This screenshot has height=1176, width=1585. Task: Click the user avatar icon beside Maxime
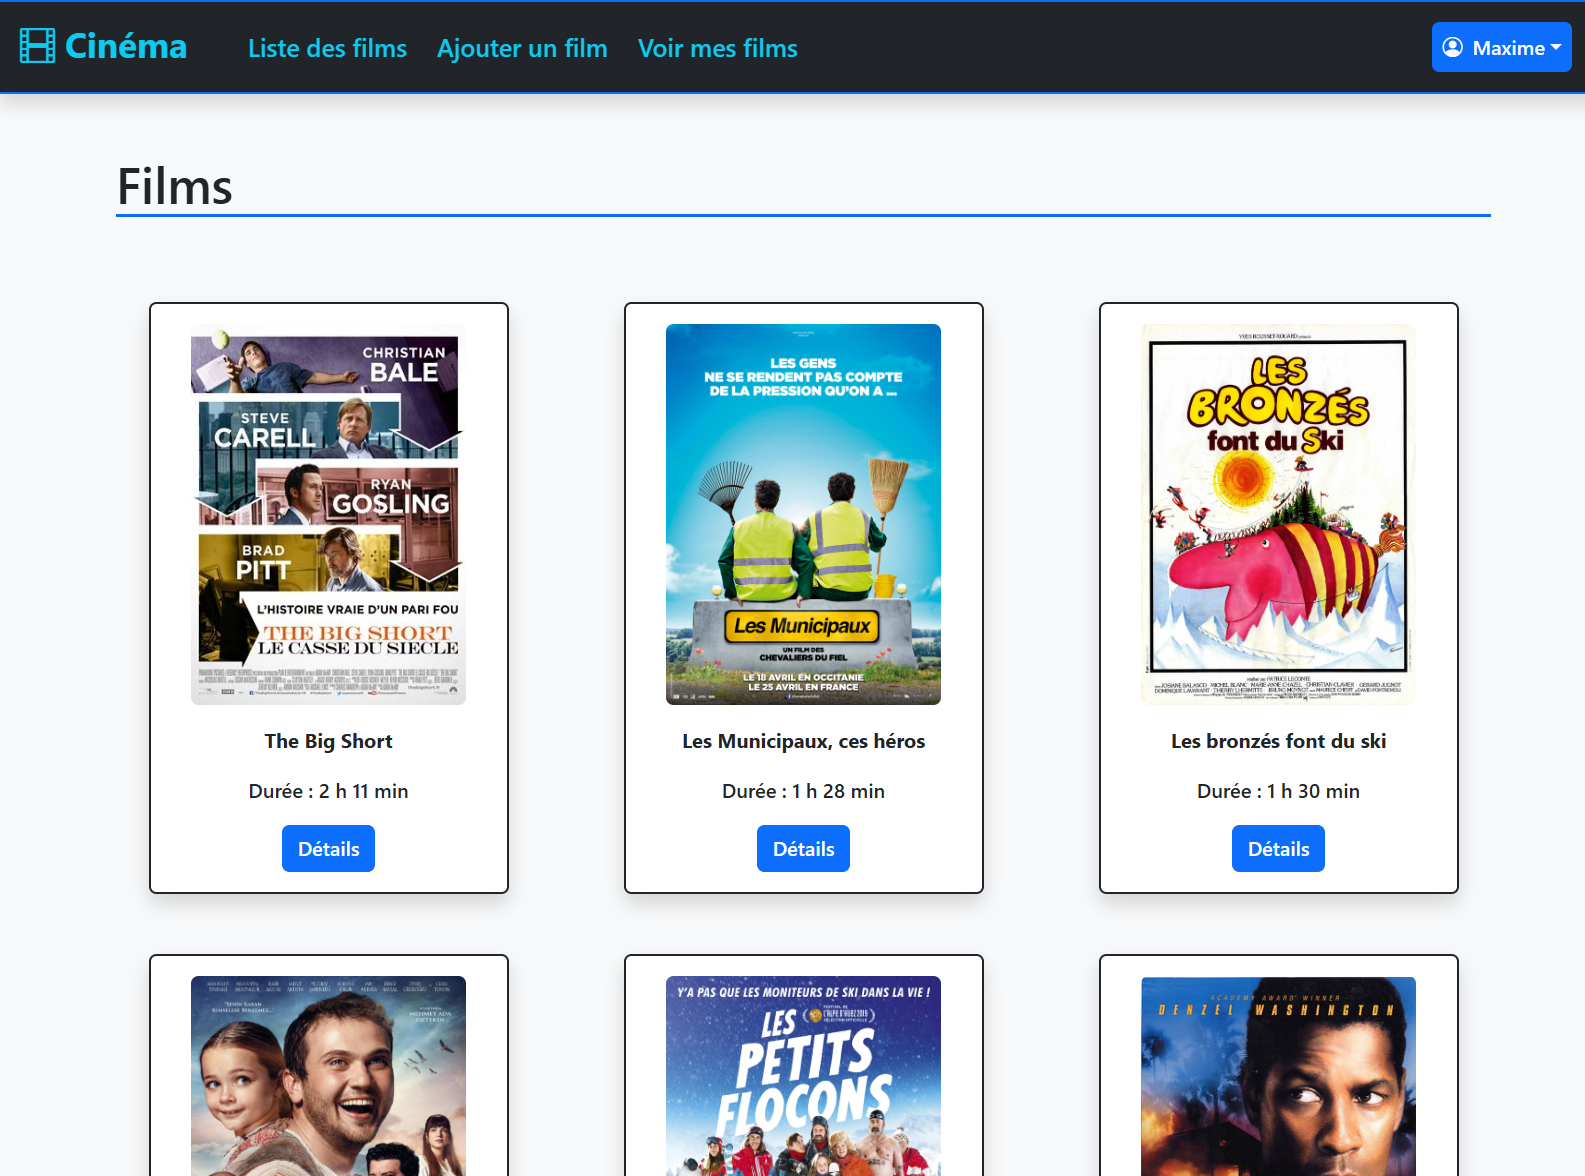(1453, 47)
